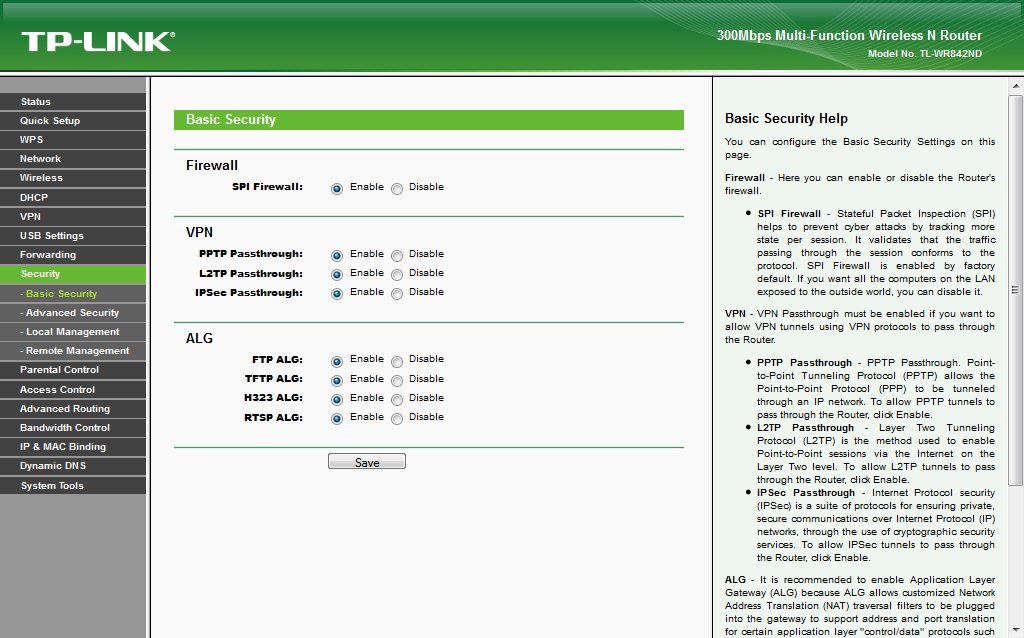The width and height of the screenshot is (1024, 638).
Task: Click the VPN section heading
Action: click(x=199, y=232)
